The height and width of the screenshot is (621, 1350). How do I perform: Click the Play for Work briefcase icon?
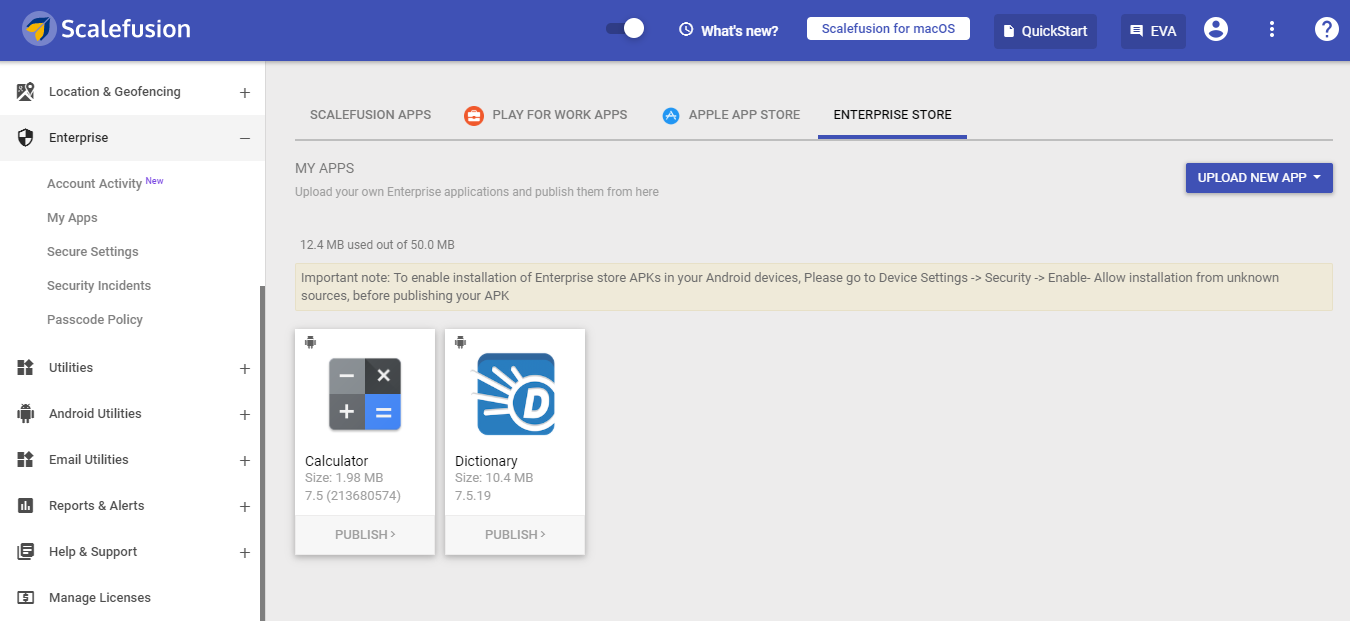point(474,116)
